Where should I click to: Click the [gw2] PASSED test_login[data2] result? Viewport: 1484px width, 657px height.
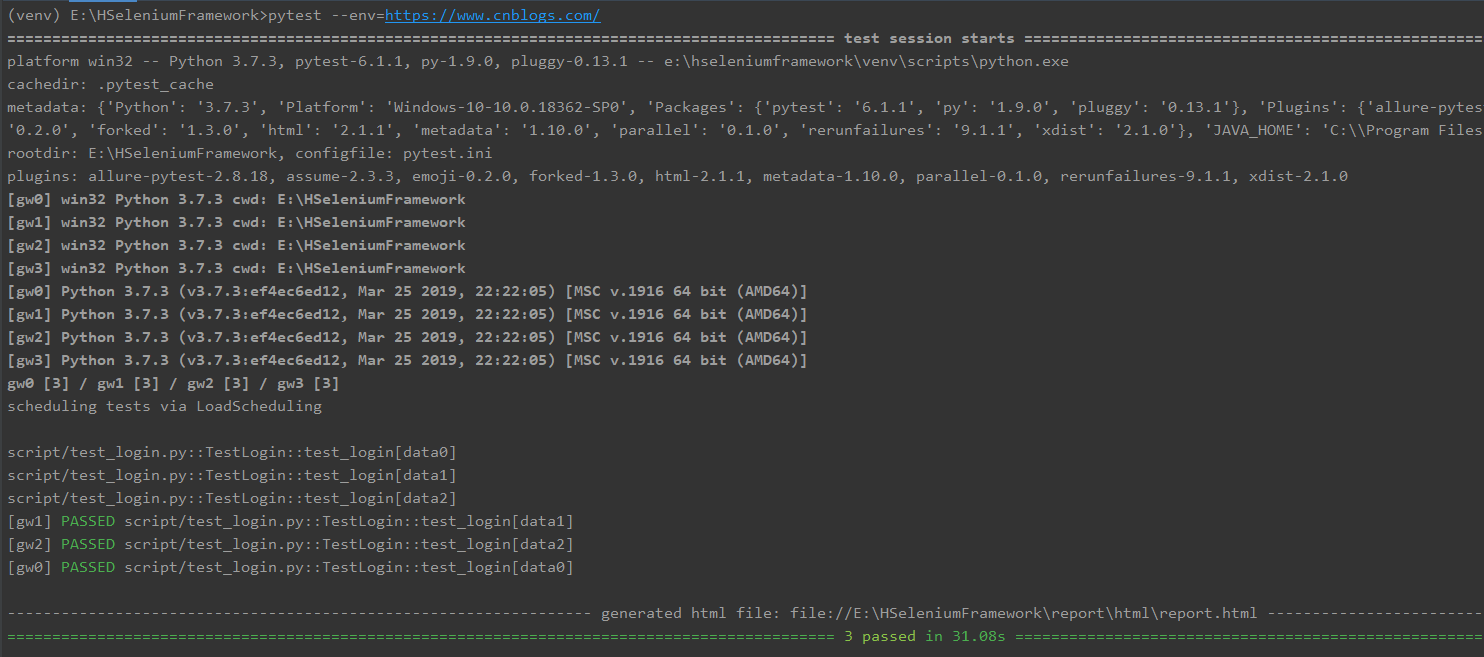(x=290, y=545)
